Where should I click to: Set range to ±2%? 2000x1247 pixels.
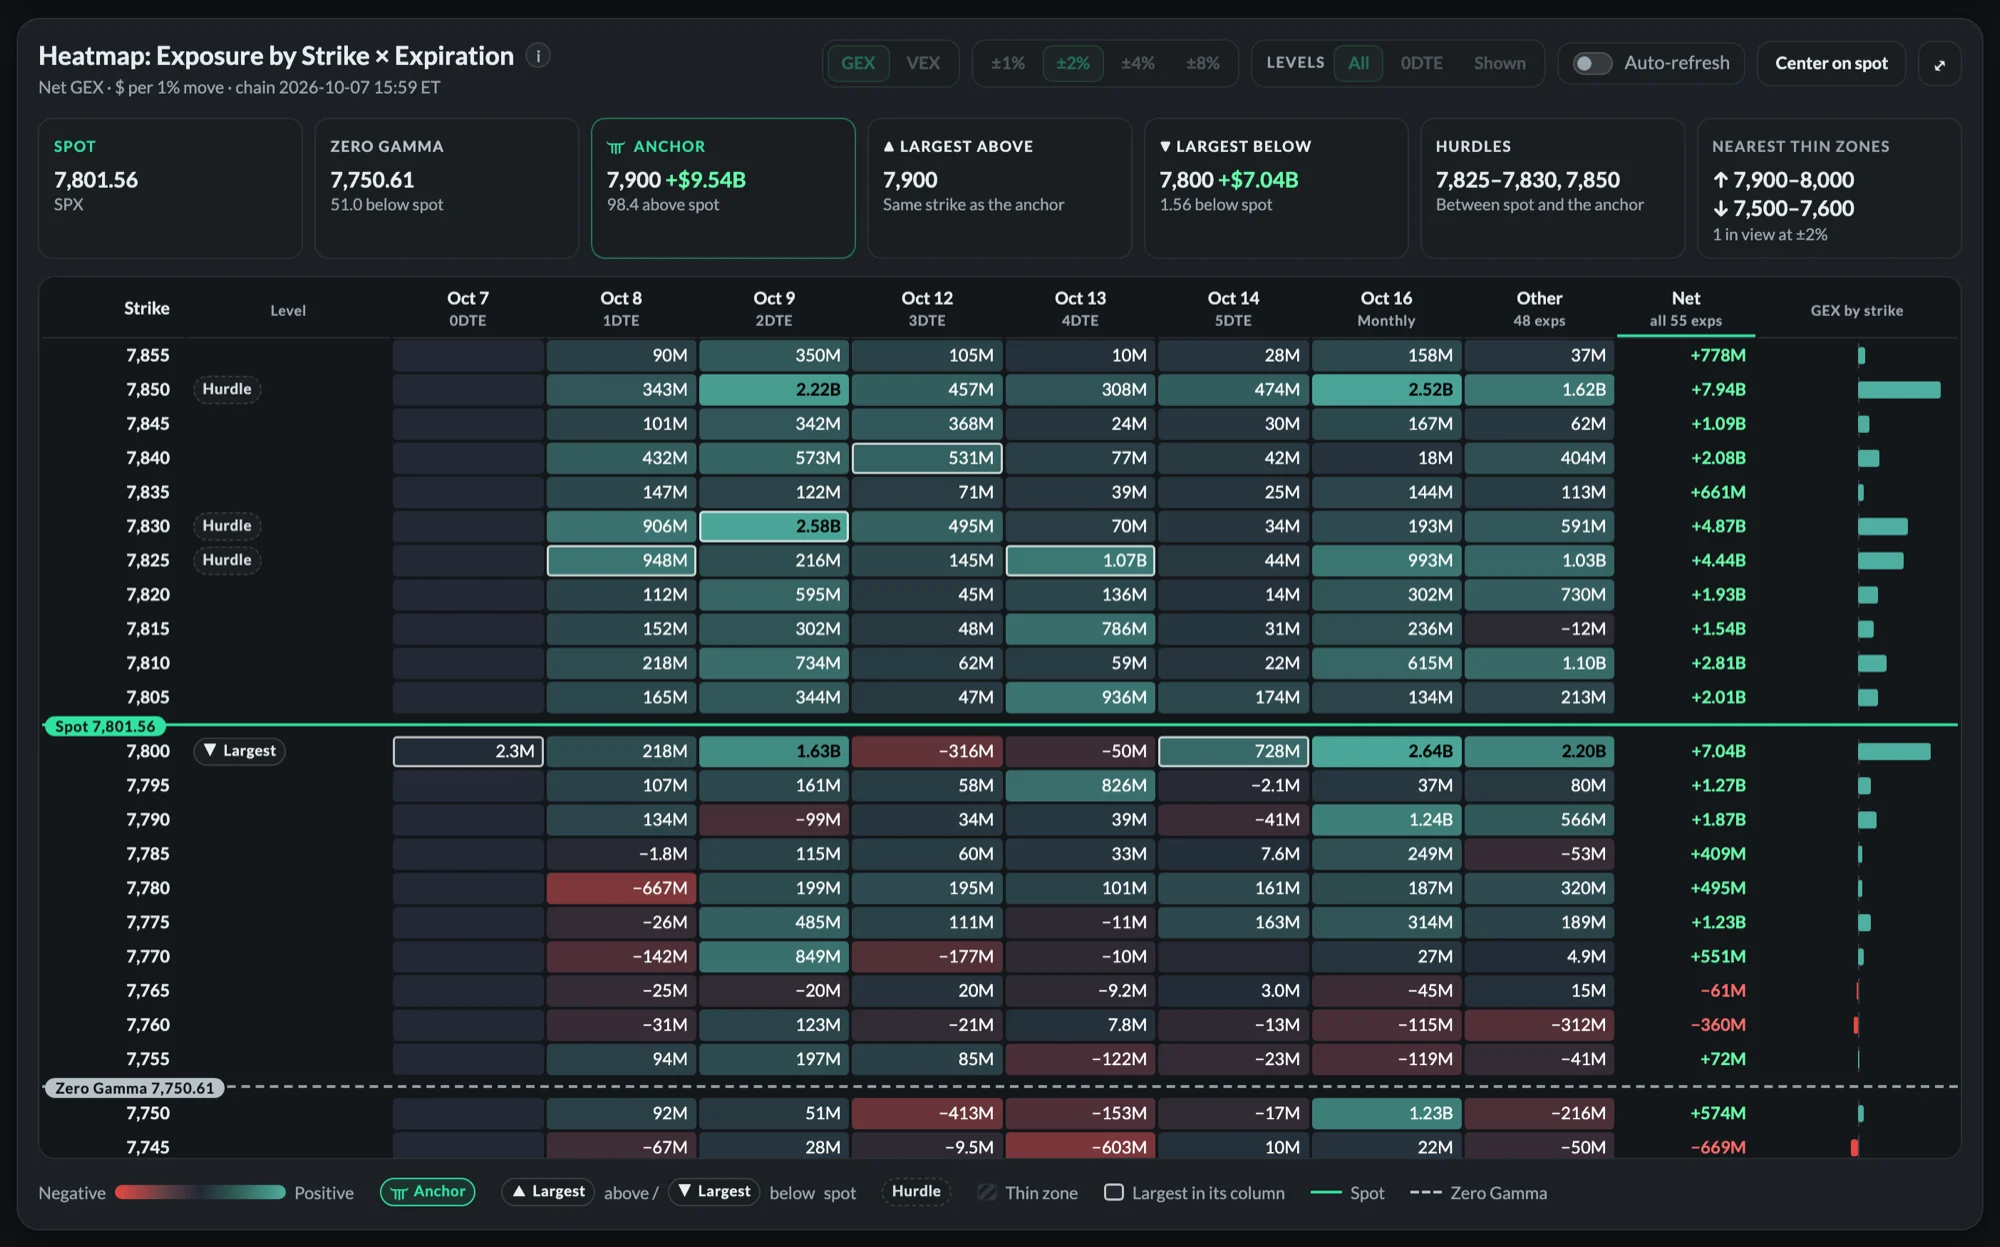(1072, 63)
